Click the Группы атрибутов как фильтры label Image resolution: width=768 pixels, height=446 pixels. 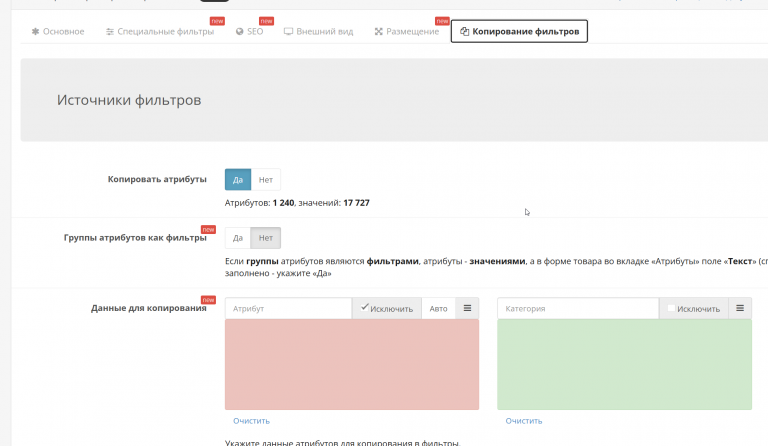tap(135, 238)
